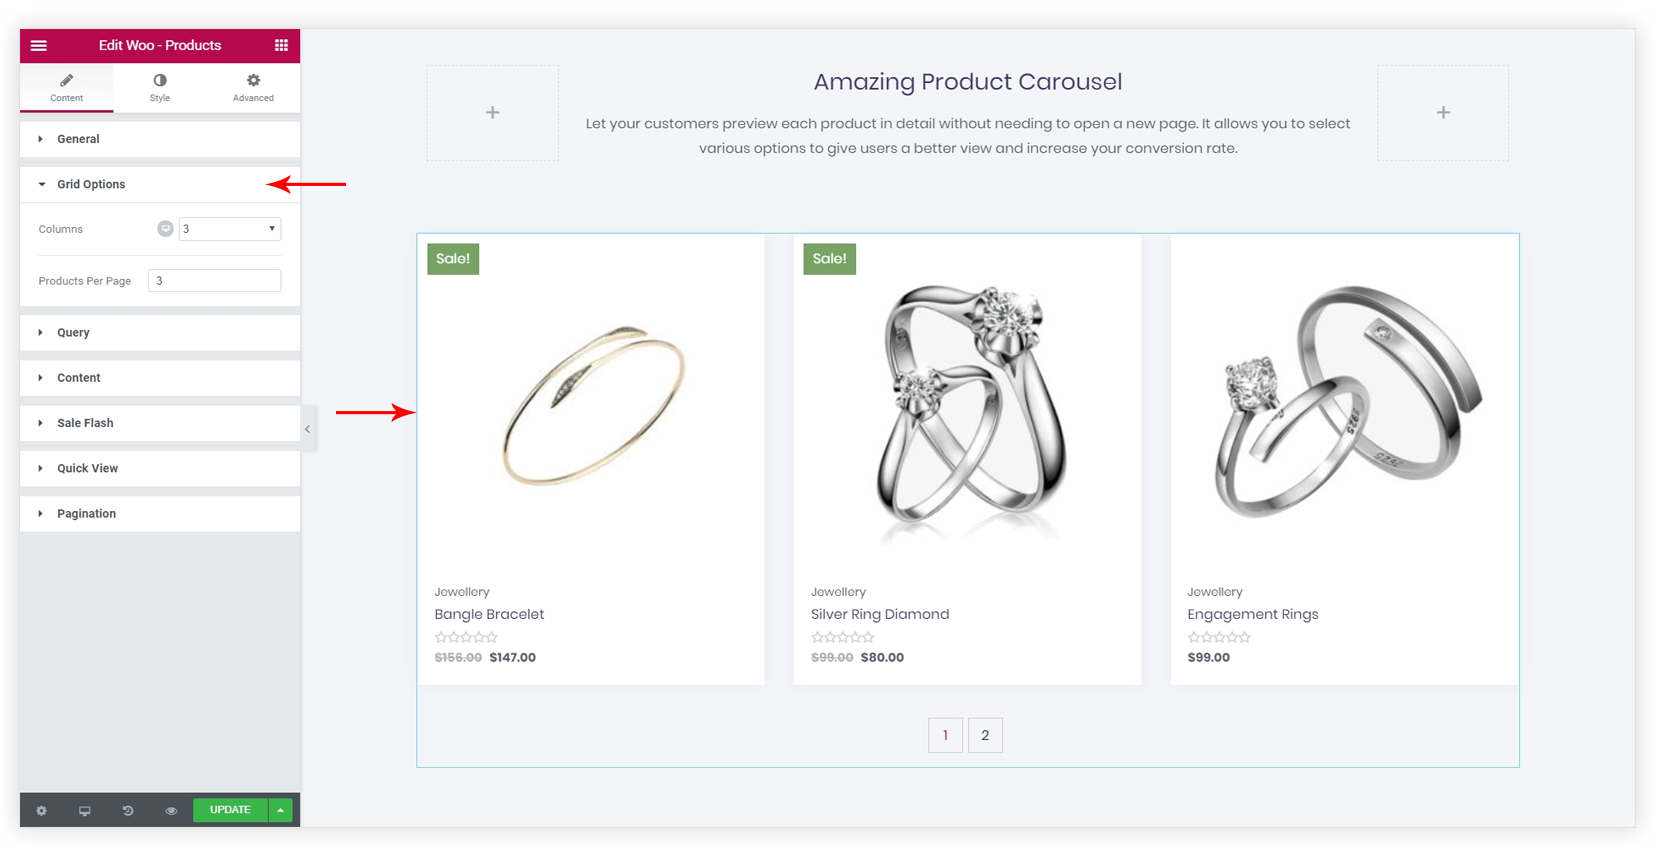The image size is (1655, 847).
Task: Expand the Query section
Action: pos(160,333)
